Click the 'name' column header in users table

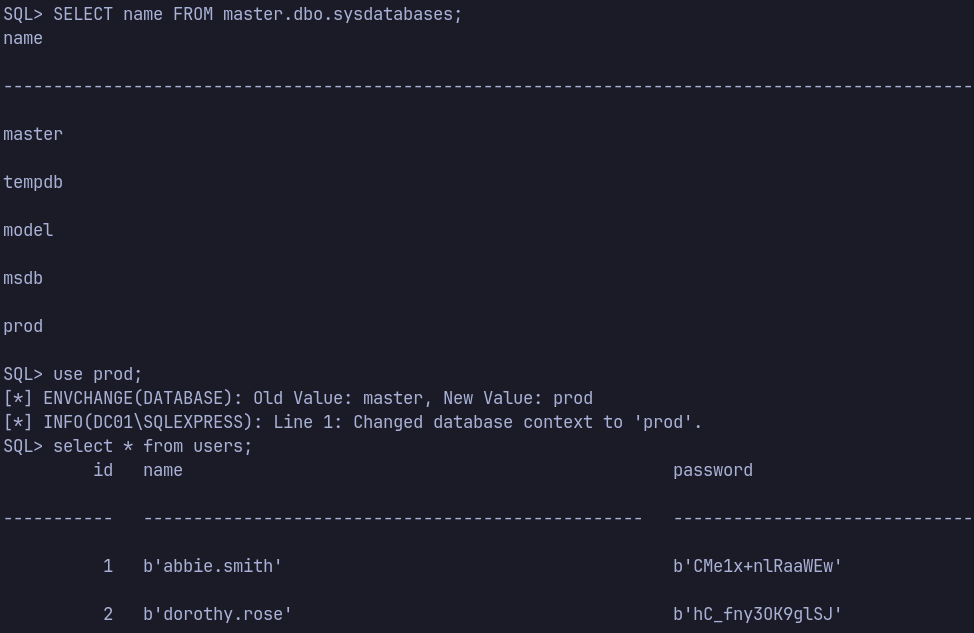click(x=163, y=471)
